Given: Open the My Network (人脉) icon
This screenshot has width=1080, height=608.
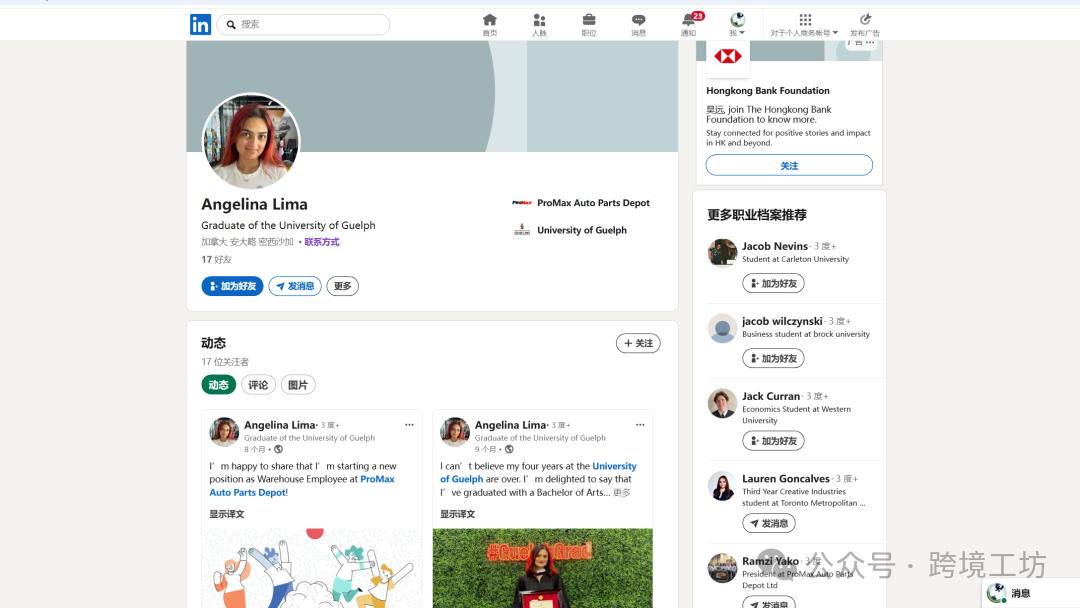Looking at the screenshot, I should coord(539,20).
